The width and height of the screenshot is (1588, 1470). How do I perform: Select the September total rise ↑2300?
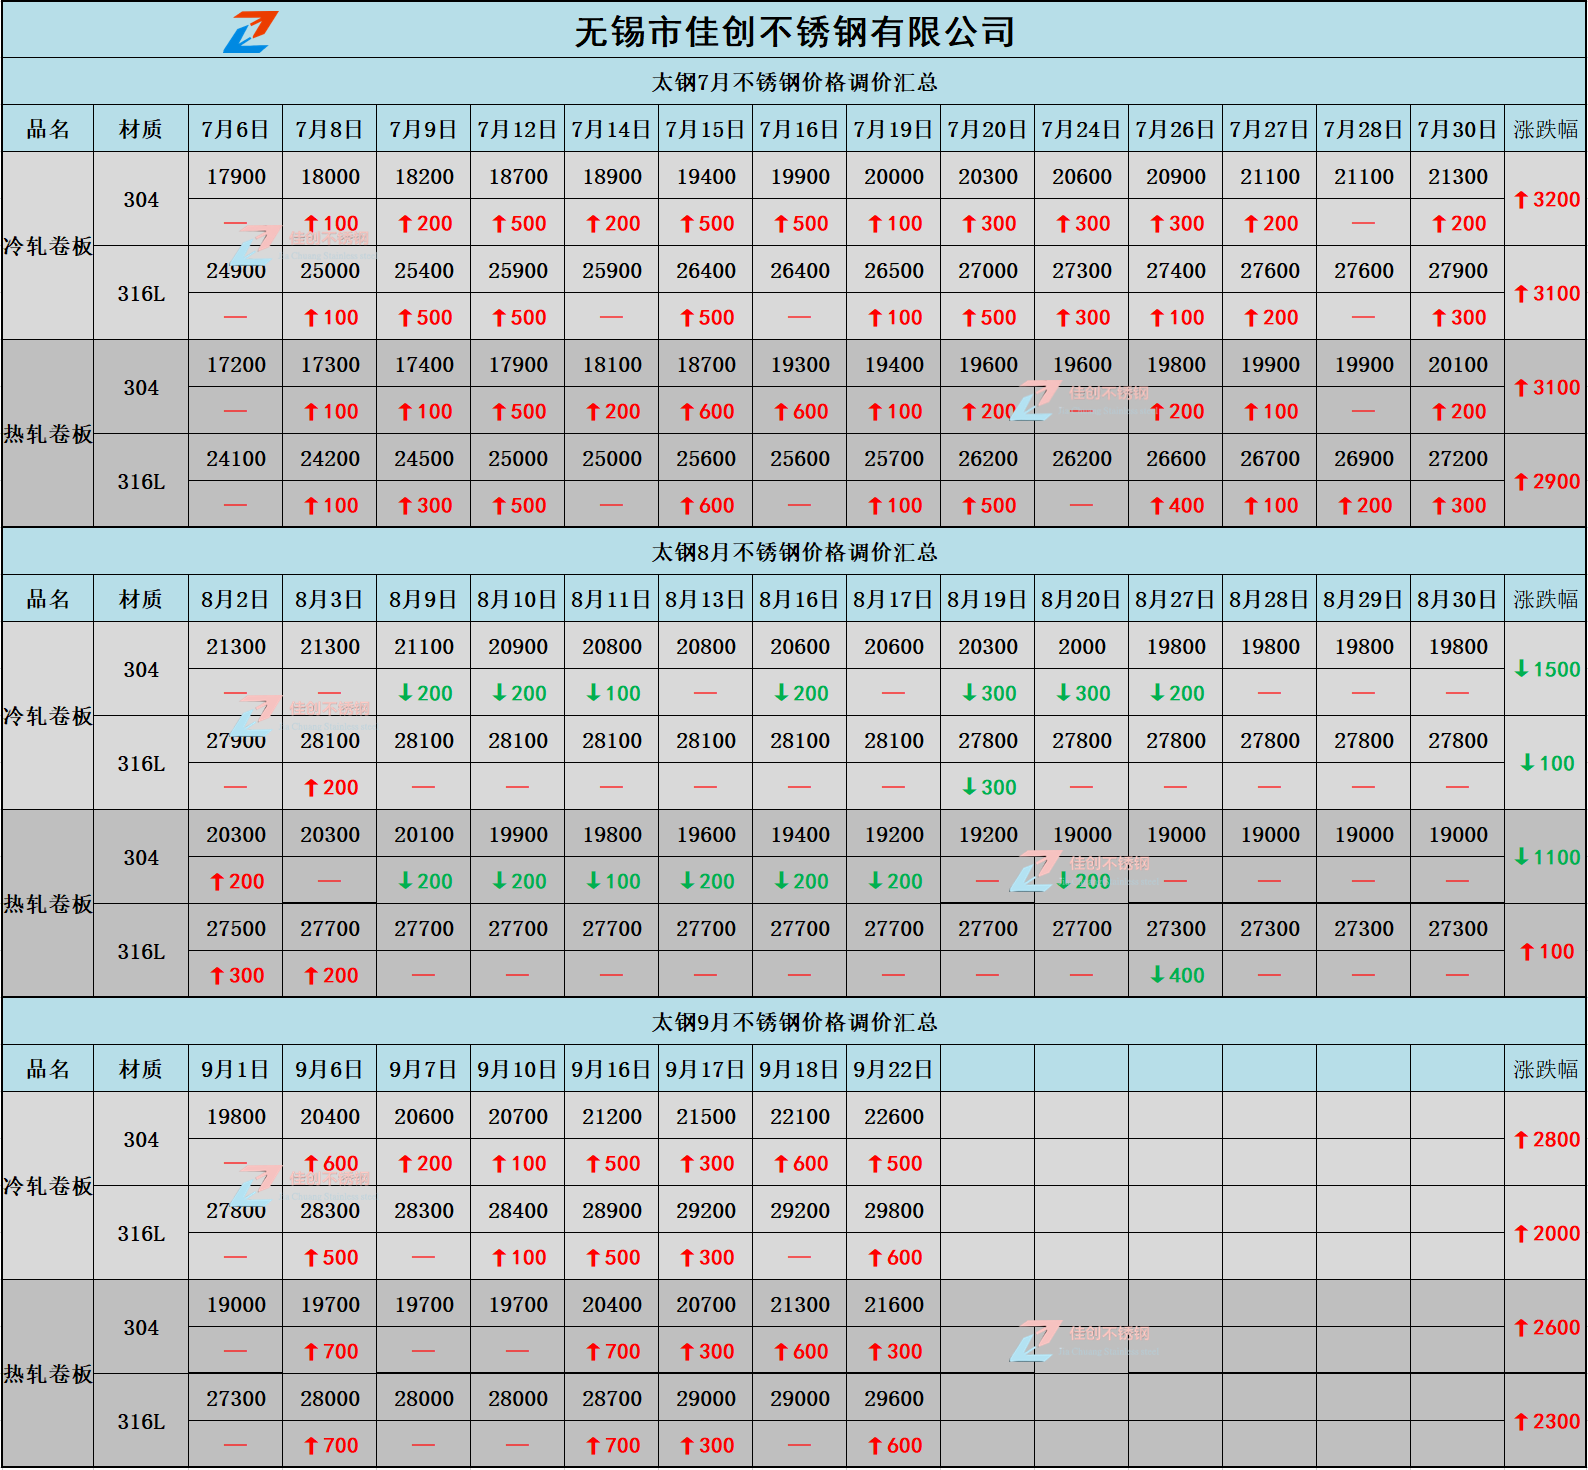[1546, 1421]
